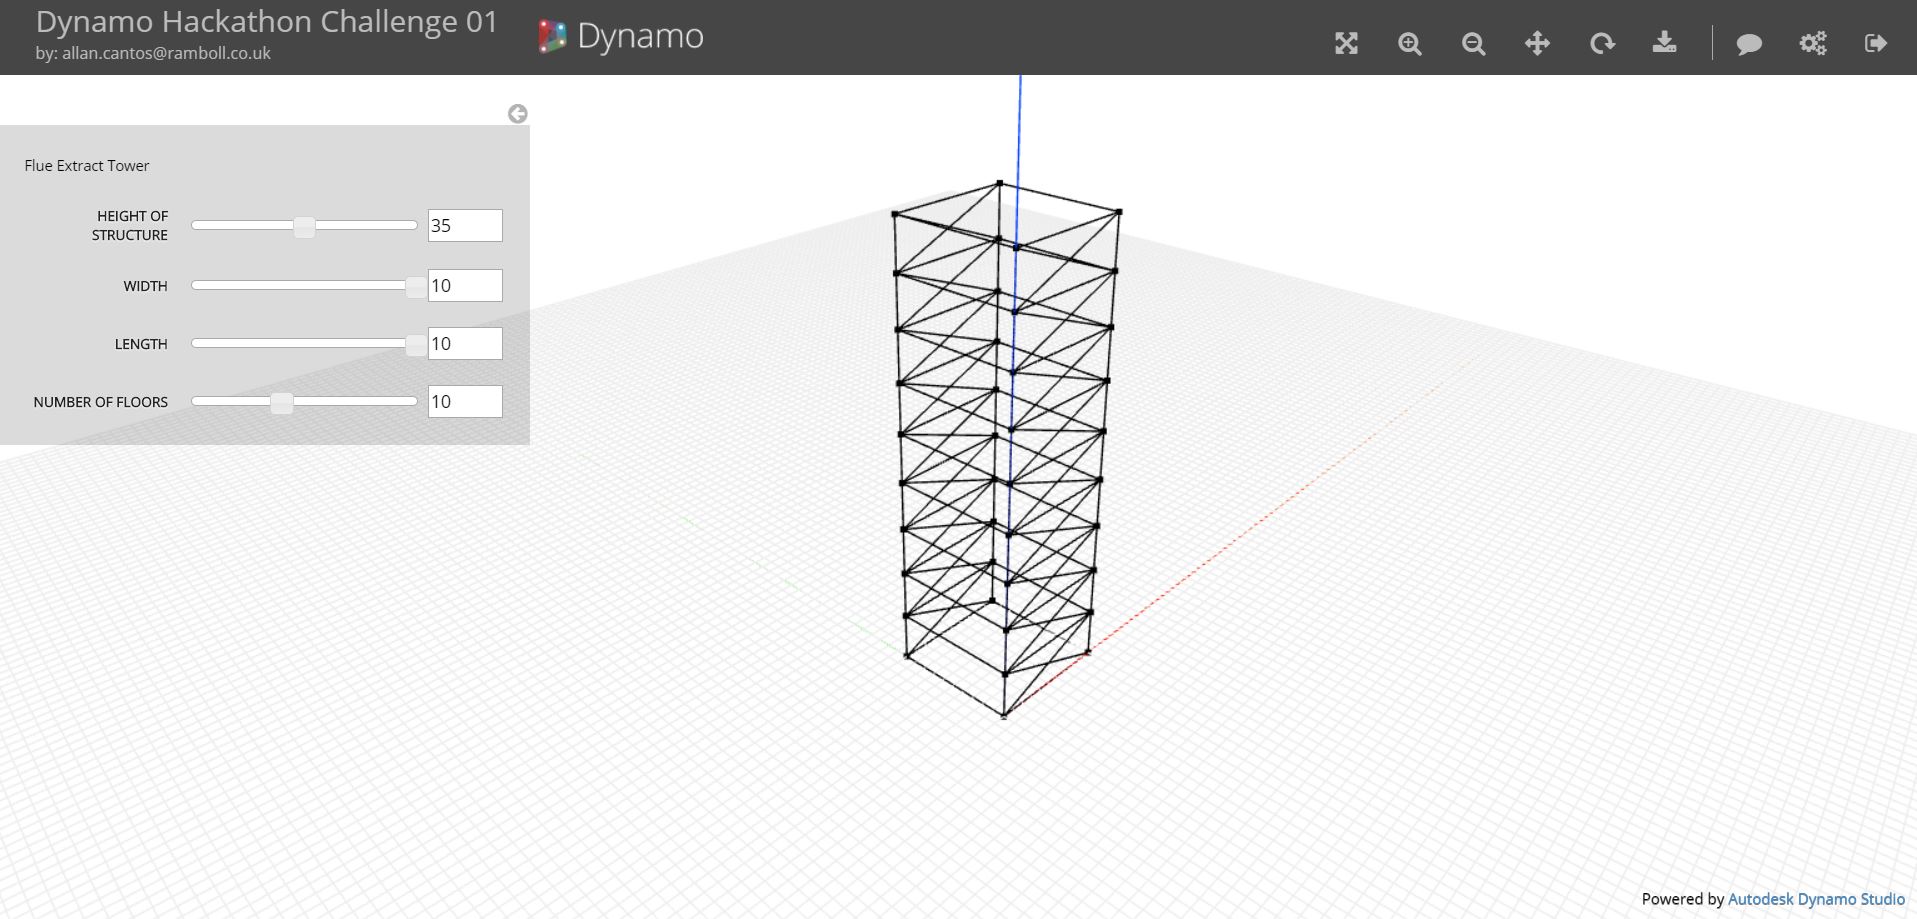
Task: Click the Dynamo logo
Action: tap(621, 37)
